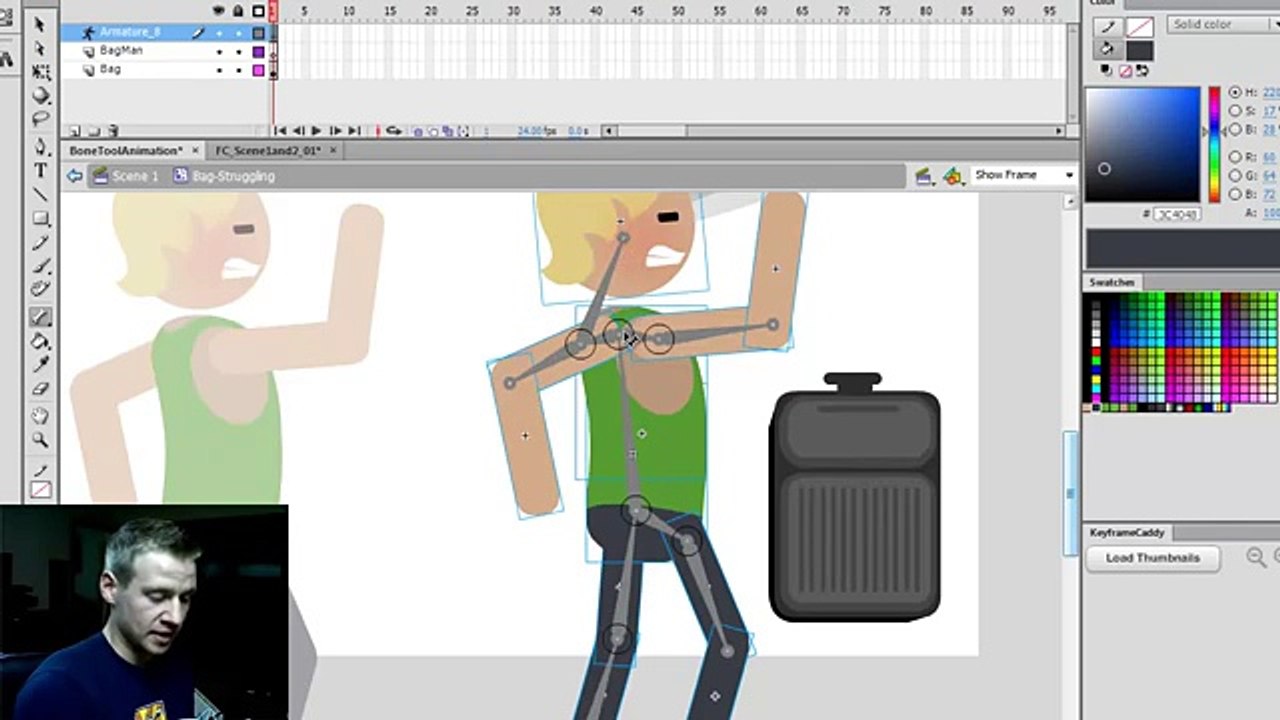This screenshot has width=1280, height=720.
Task: Select the Subselection tool
Action: pyautogui.click(x=40, y=48)
